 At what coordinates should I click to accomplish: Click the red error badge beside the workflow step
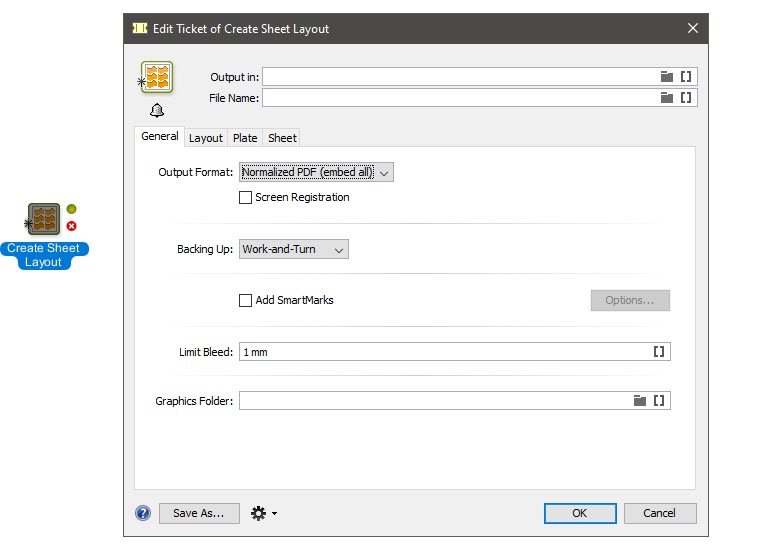[71, 226]
